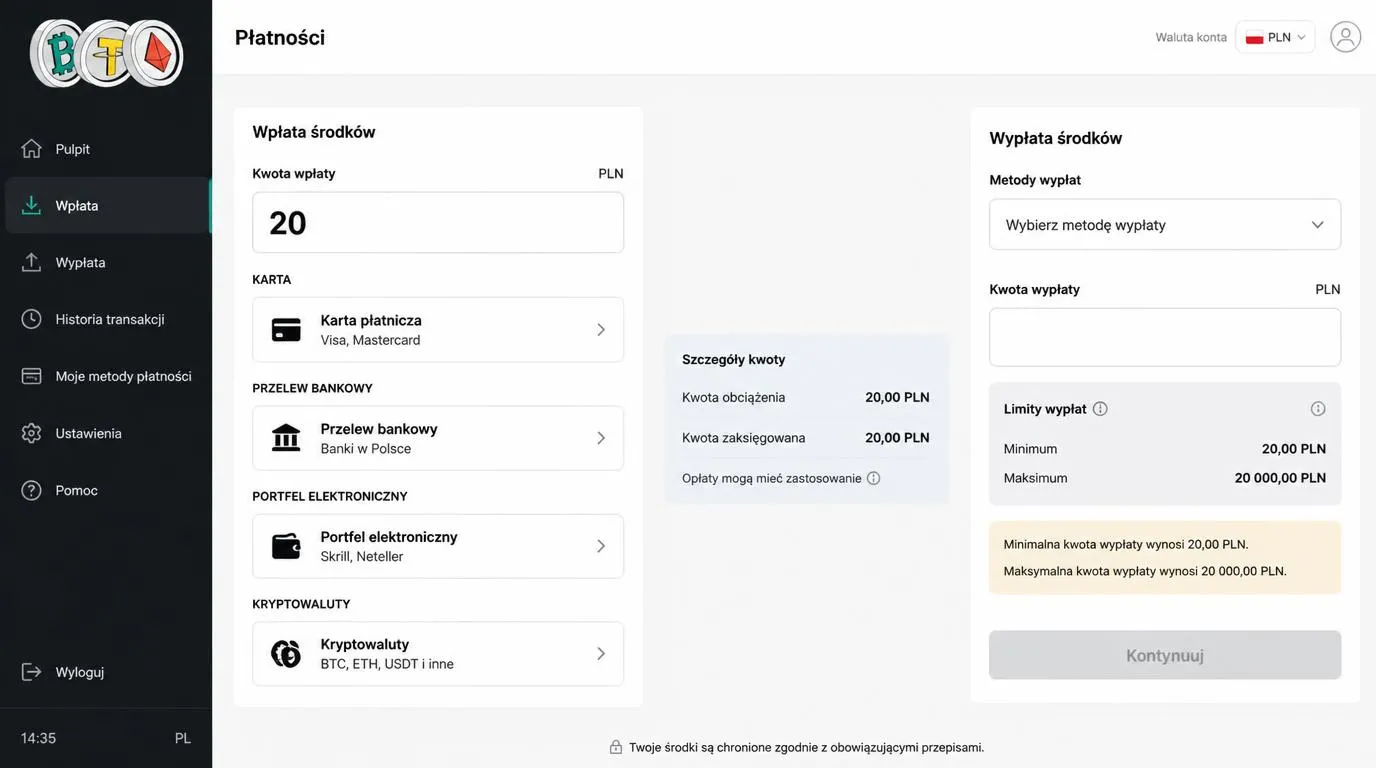Open the Wybierz metodę wypłaty dropdown

(x=1165, y=225)
